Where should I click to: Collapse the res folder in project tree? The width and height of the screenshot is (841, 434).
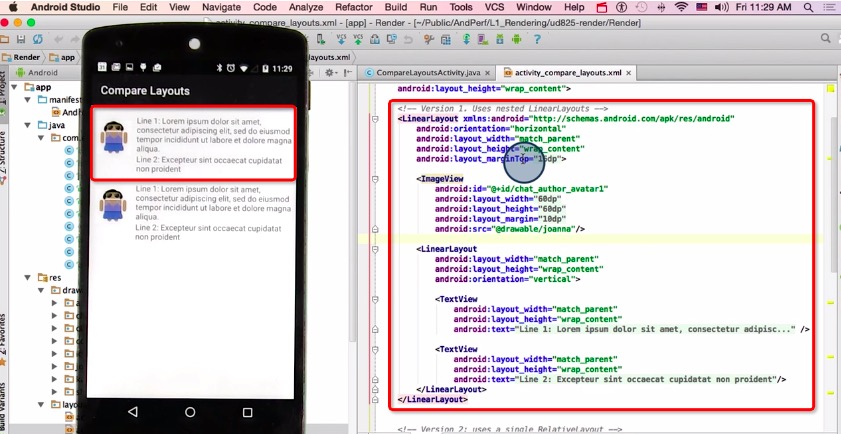(28, 277)
